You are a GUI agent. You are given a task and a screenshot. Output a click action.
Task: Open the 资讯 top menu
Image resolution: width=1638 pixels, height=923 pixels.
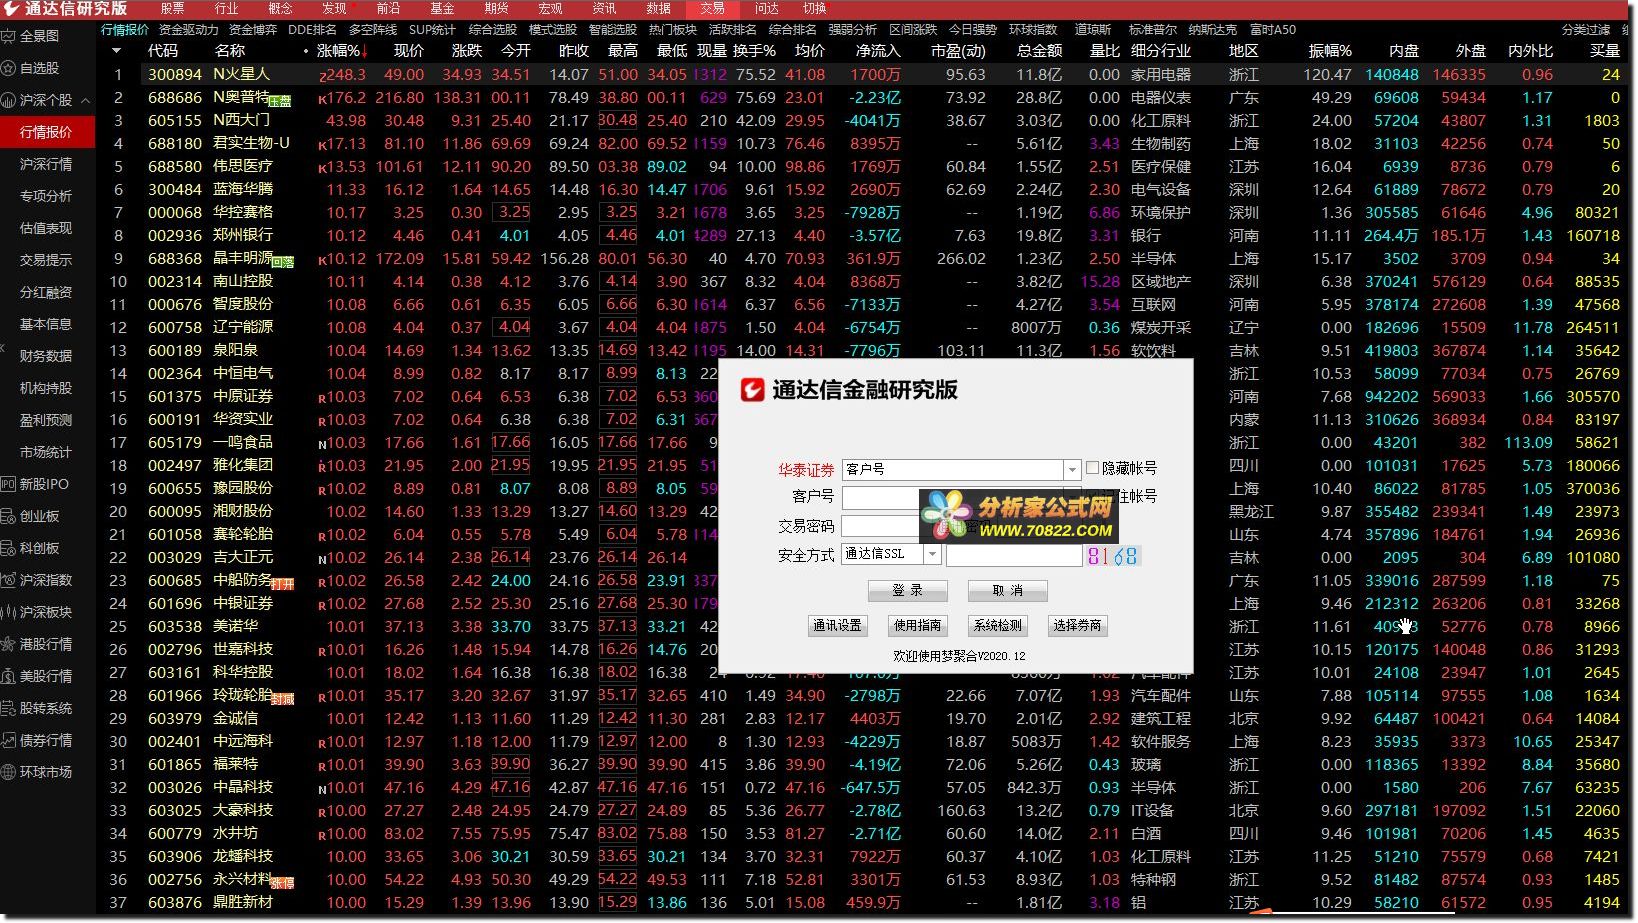(x=604, y=8)
